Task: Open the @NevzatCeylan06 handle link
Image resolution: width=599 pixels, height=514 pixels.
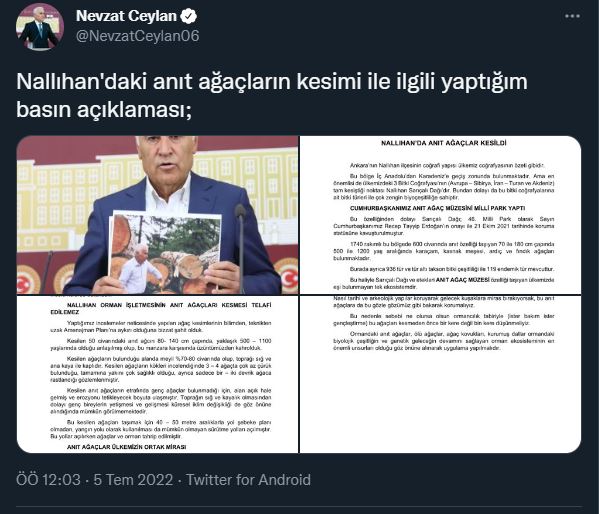Action: (x=138, y=36)
